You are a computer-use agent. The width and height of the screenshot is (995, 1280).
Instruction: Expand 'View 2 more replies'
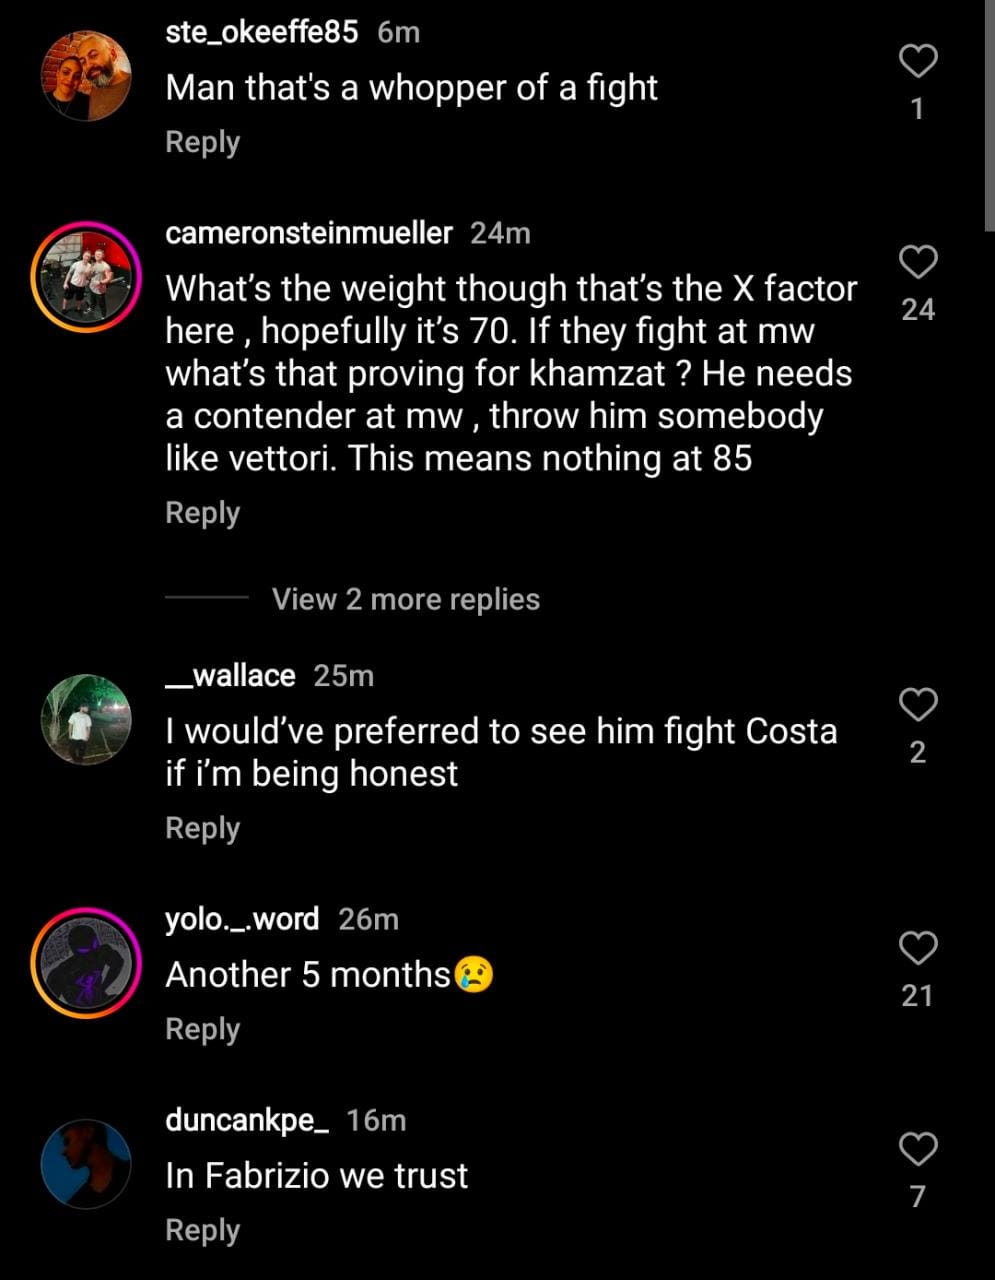405,599
